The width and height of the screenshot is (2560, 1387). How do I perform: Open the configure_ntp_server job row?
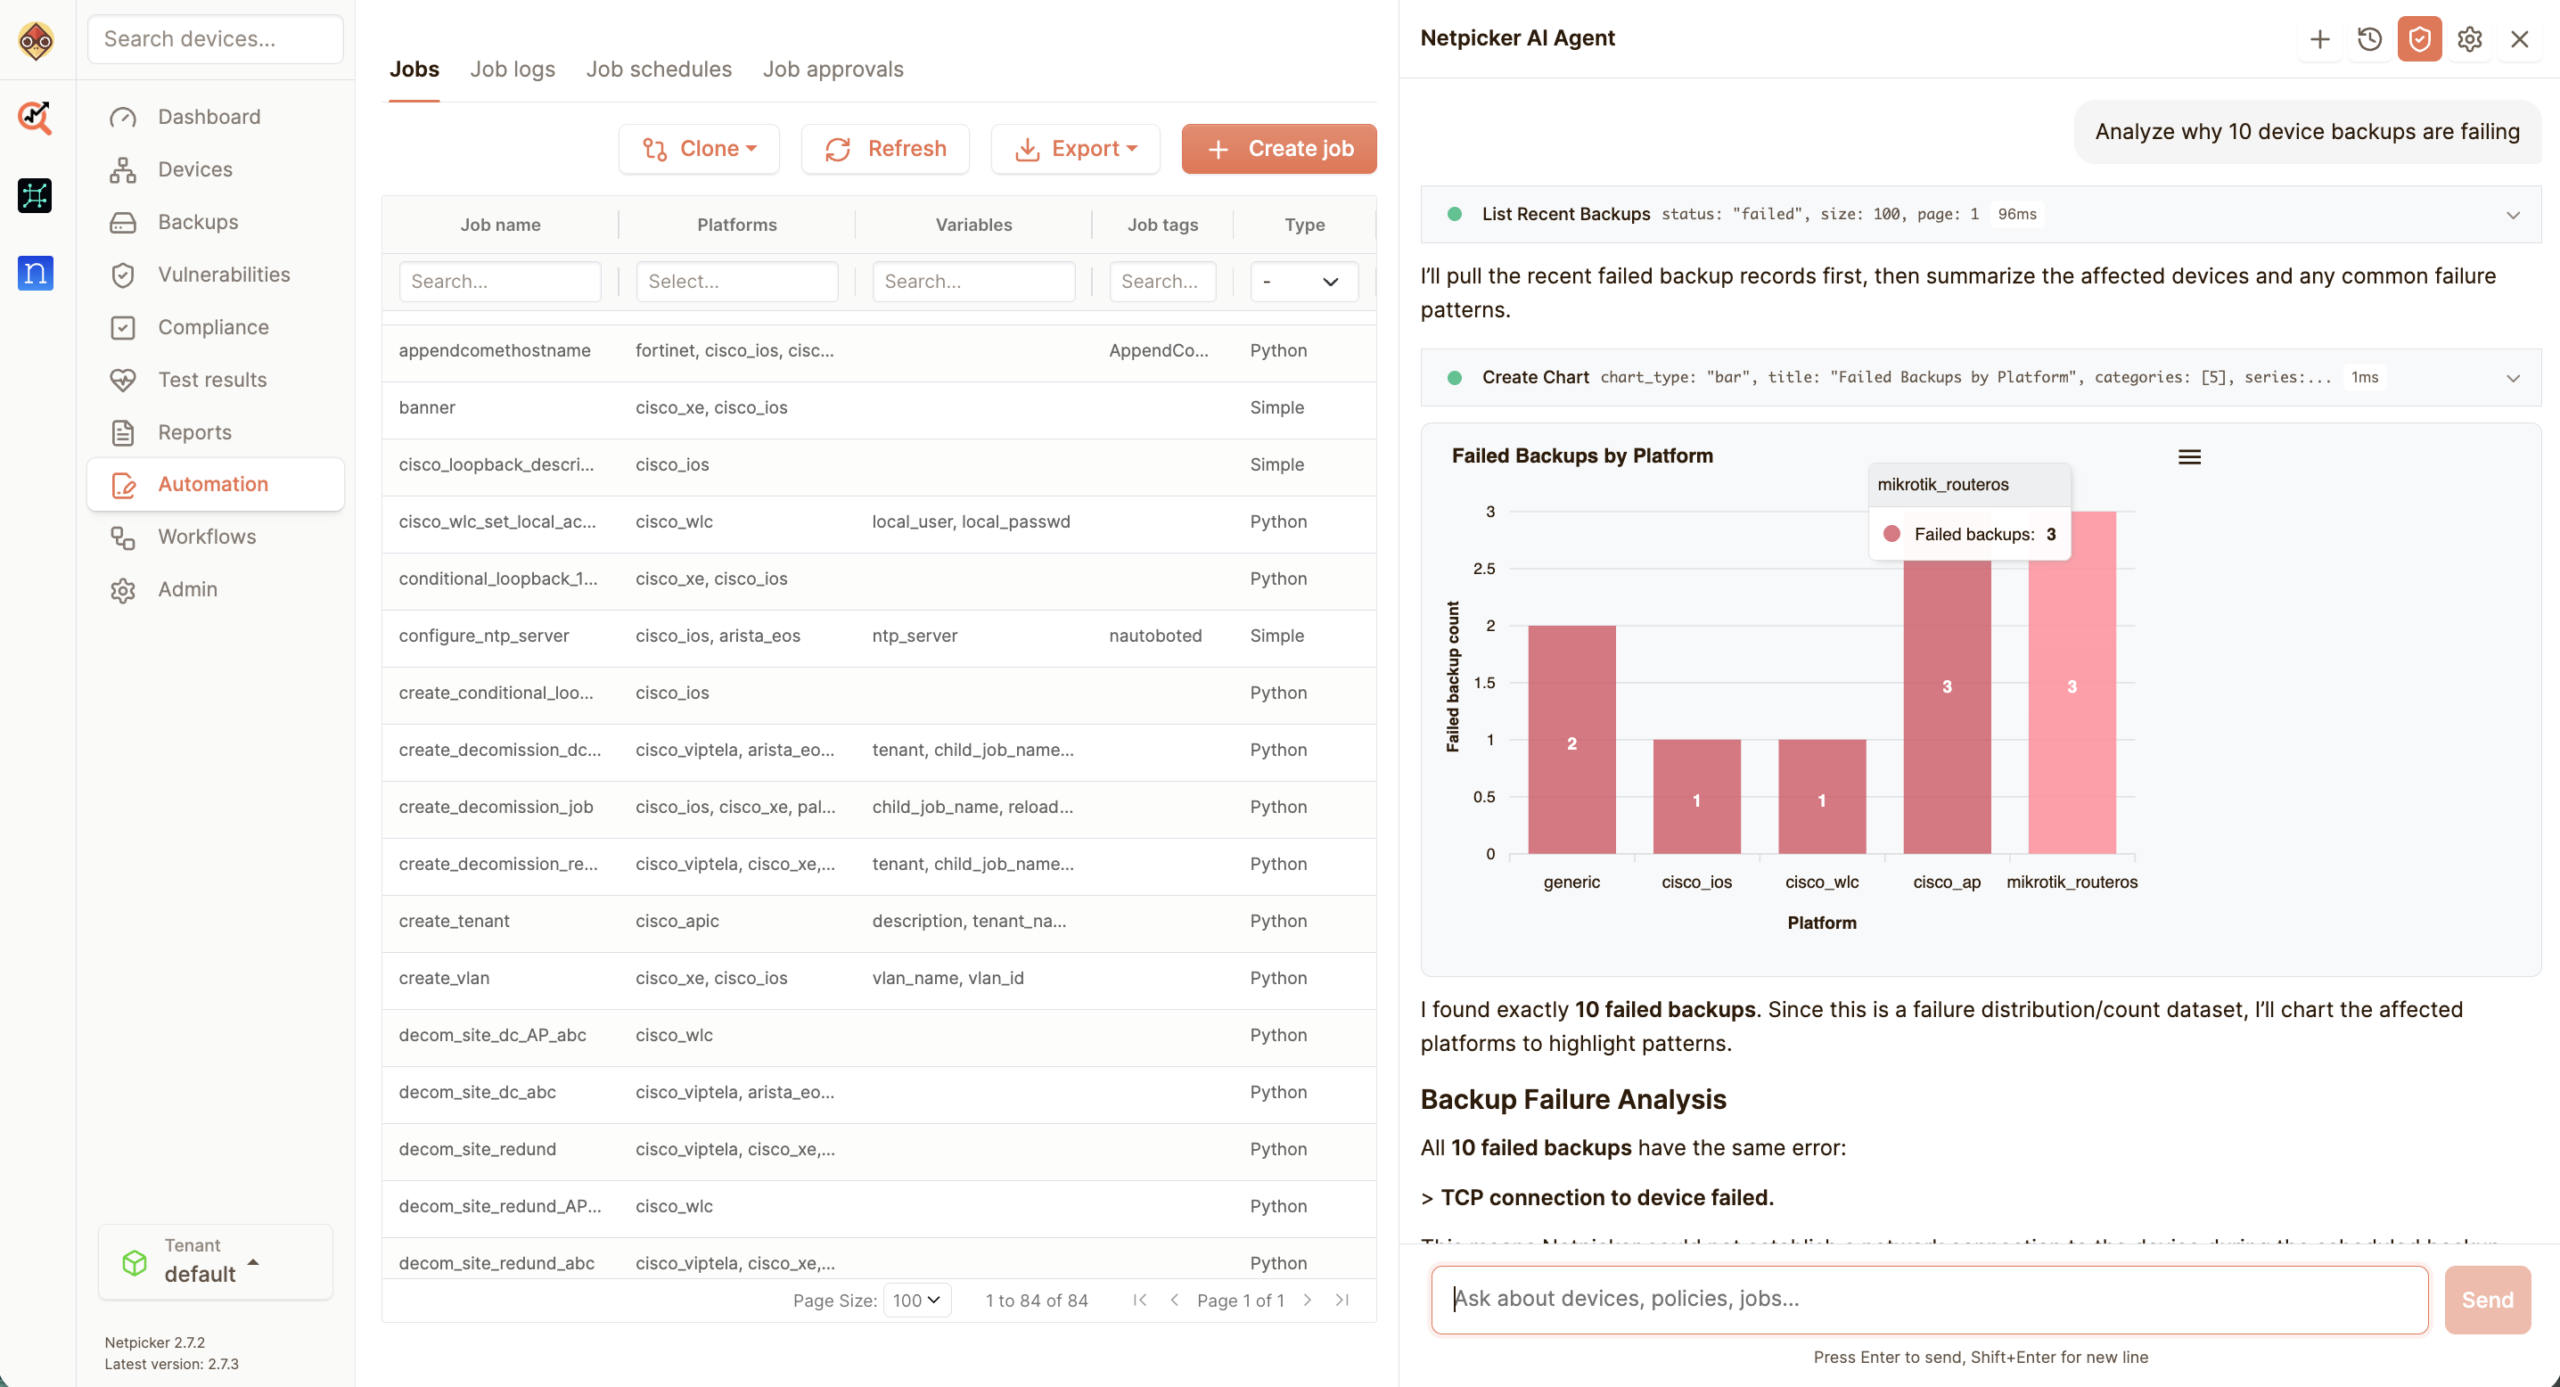click(x=879, y=636)
